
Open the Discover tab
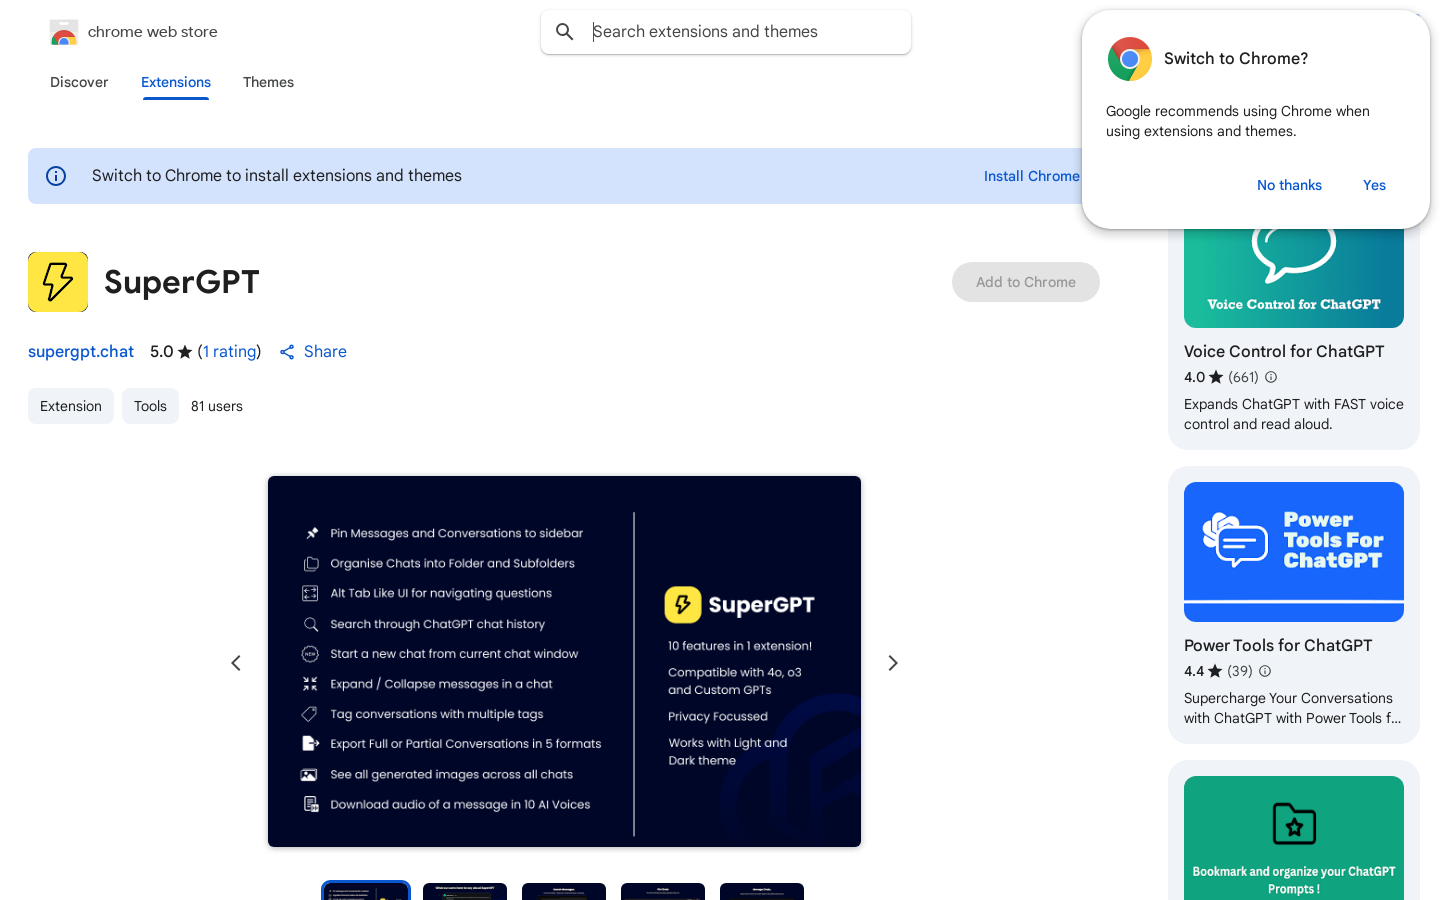coord(79,82)
